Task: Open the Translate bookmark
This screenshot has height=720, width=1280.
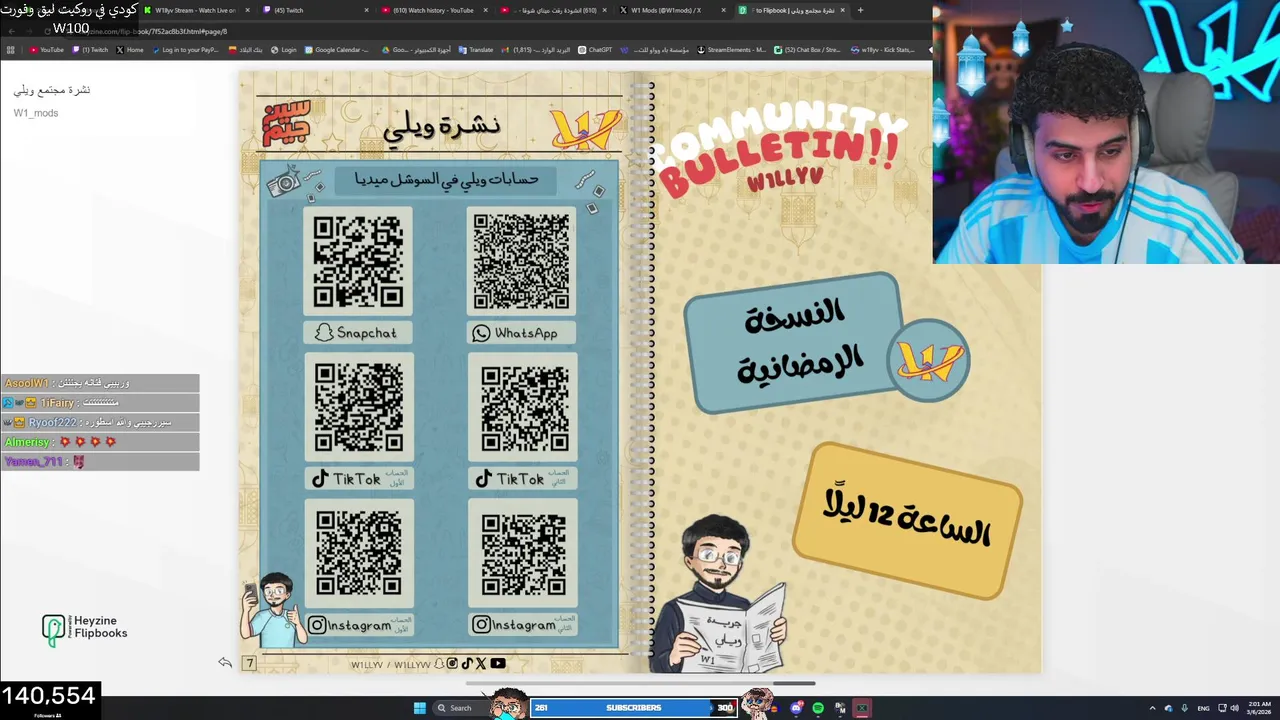Action: 476,50
